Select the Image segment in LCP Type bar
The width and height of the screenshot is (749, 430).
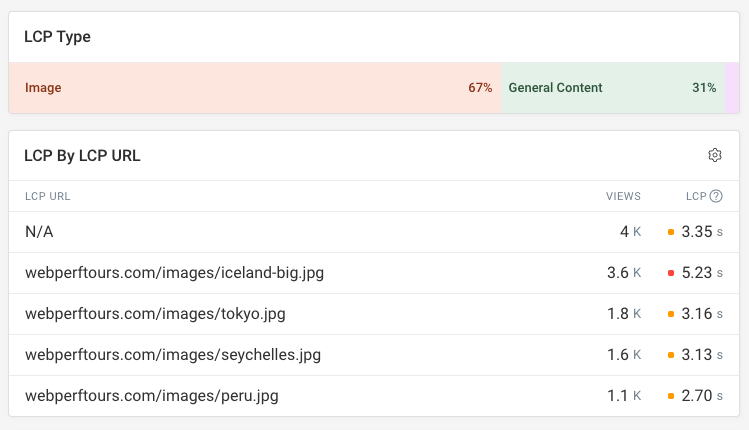pos(255,88)
